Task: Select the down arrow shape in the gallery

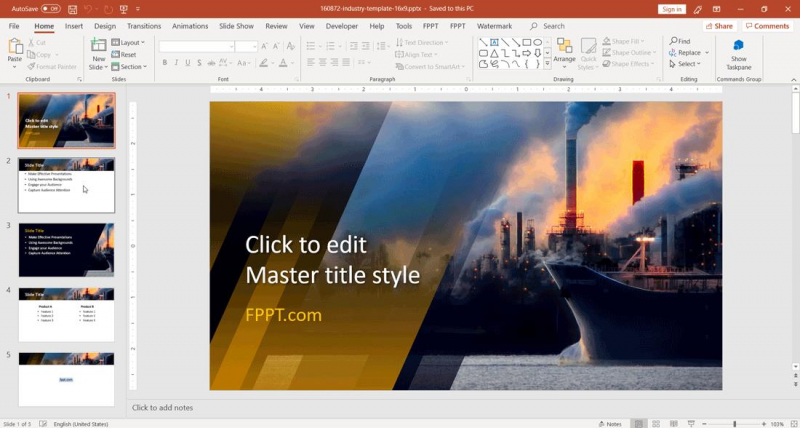Action: 537,53
